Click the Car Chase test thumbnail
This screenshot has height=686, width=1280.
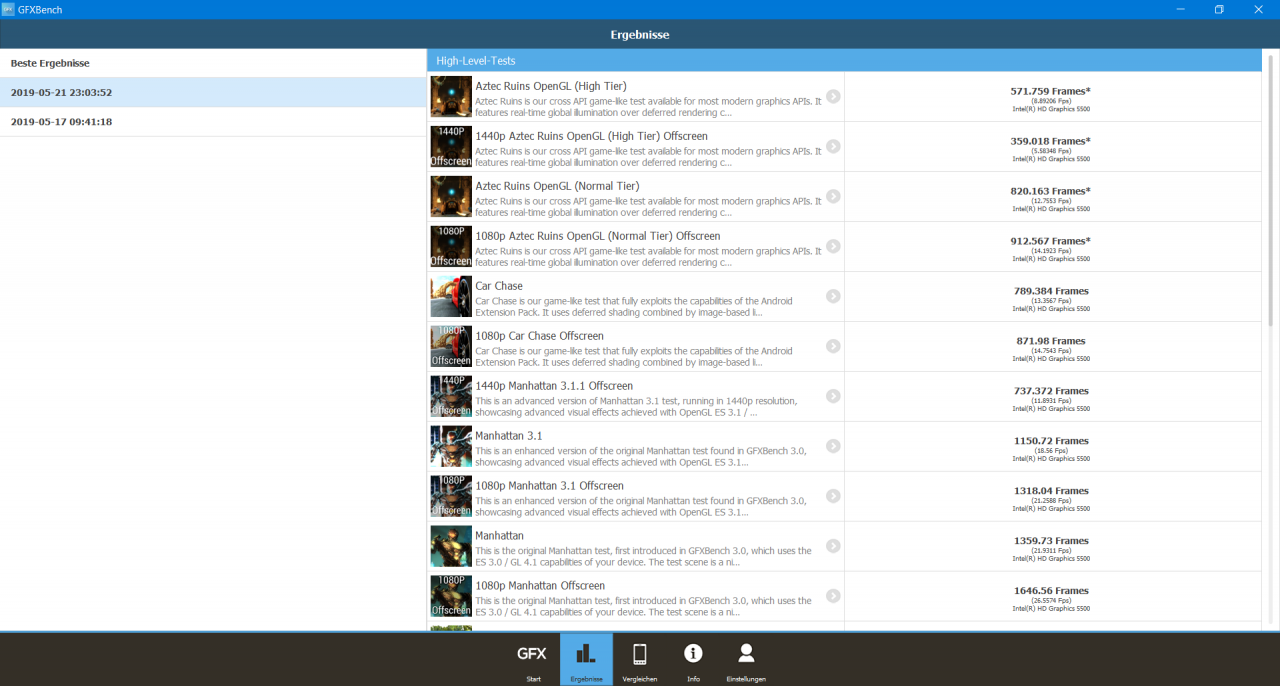pos(451,296)
